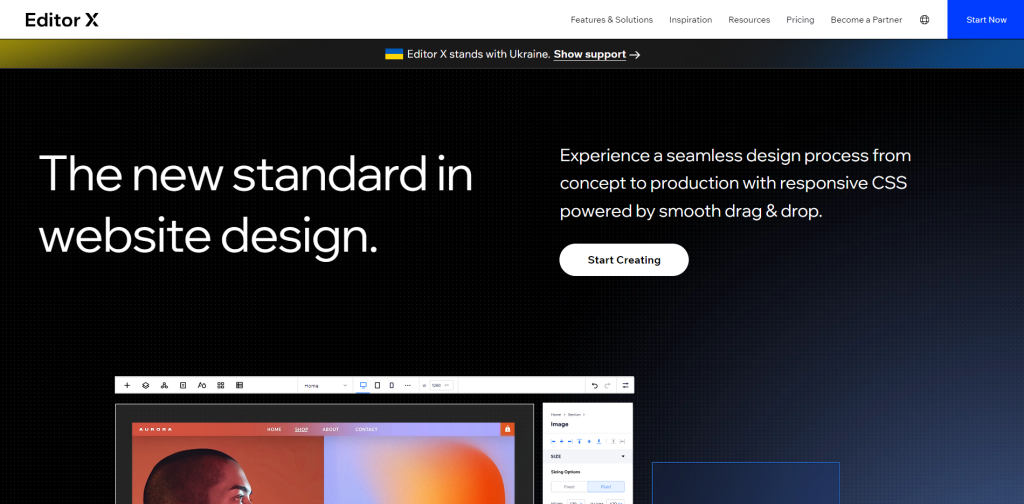The height and width of the screenshot is (504, 1024).
Task: Click the Image heading in inspector
Action: pyautogui.click(x=560, y=424)
